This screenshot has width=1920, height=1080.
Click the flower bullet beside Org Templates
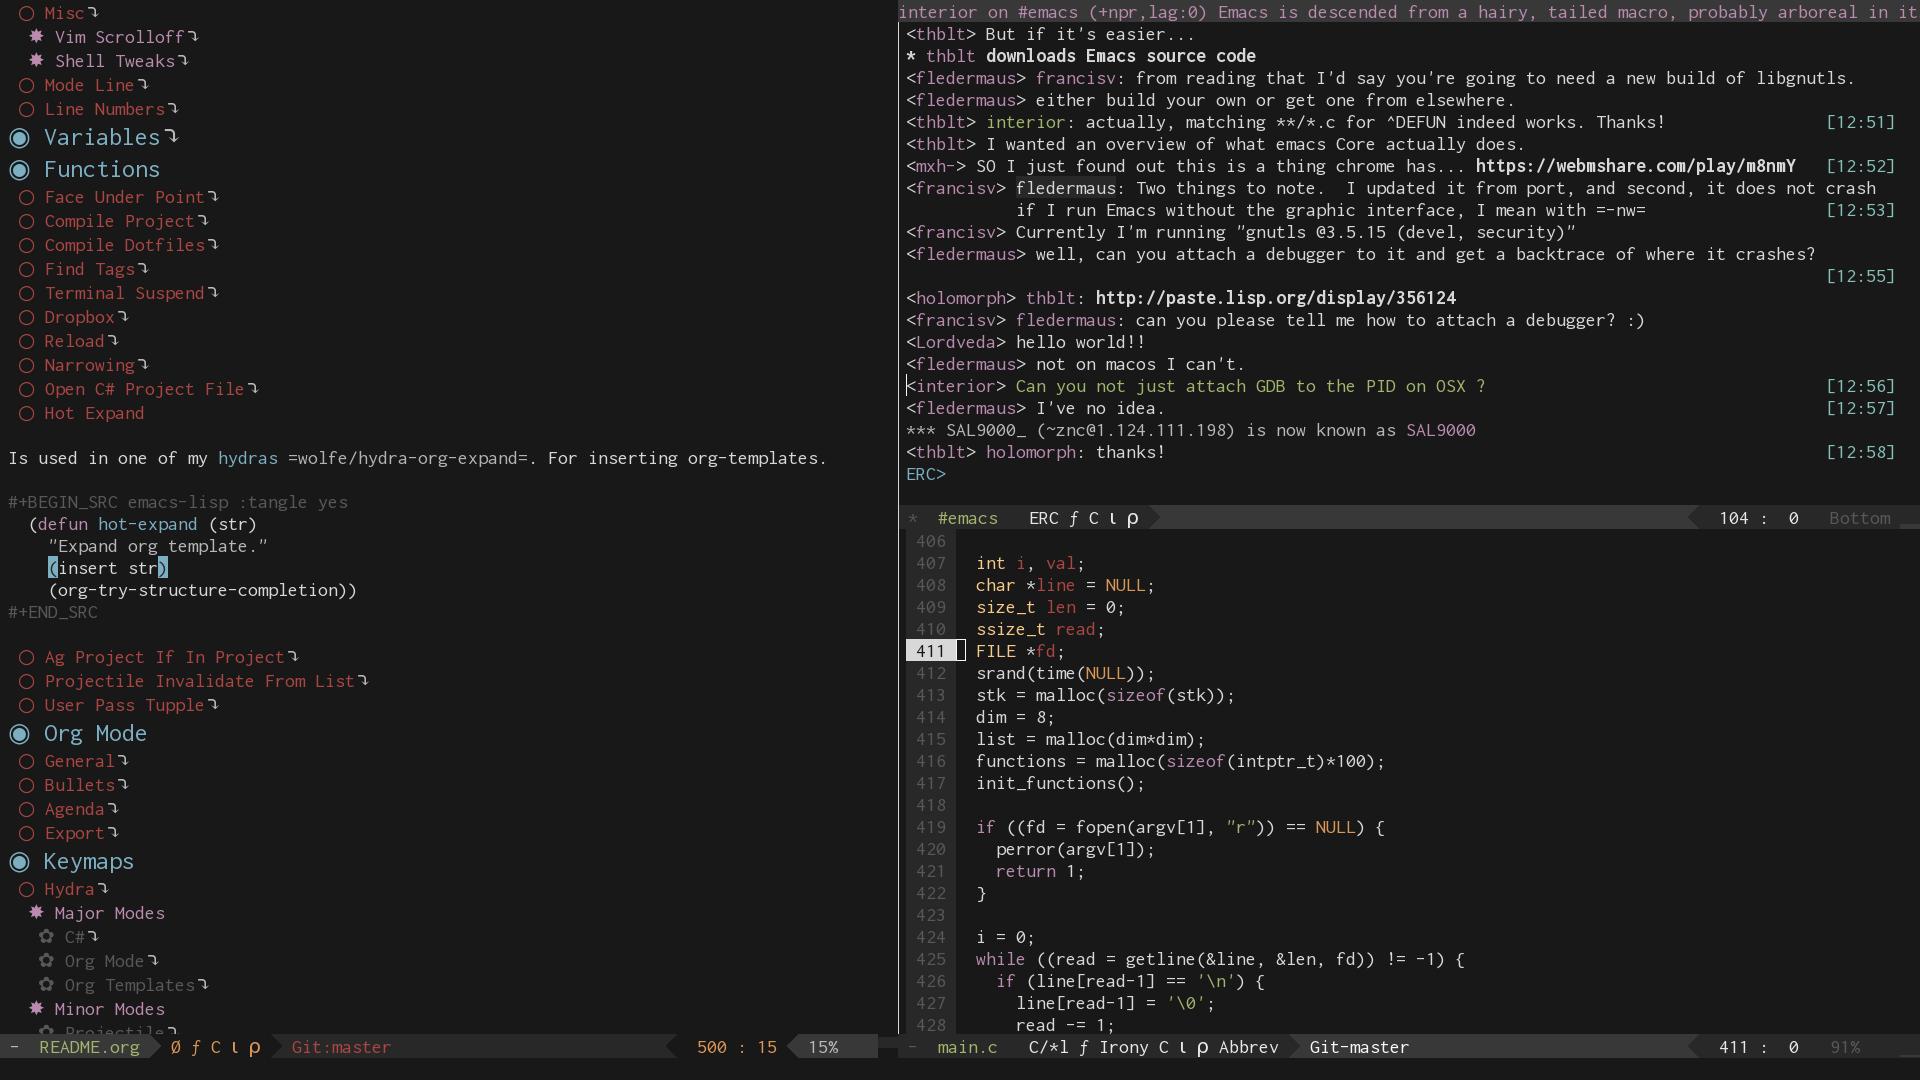(x=46, y=984)
